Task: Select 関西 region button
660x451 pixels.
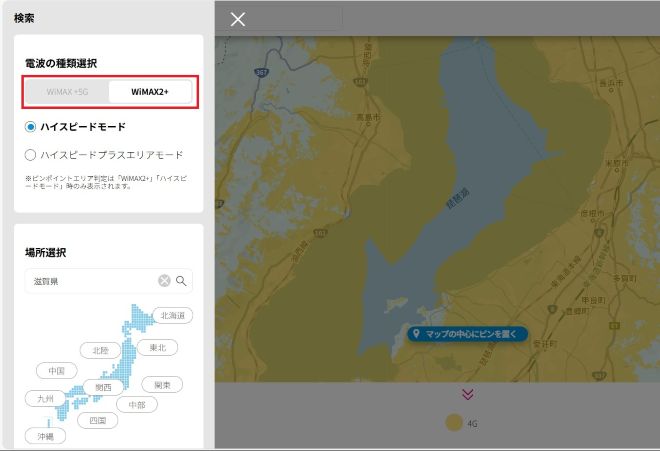Action: click(103, 387)
